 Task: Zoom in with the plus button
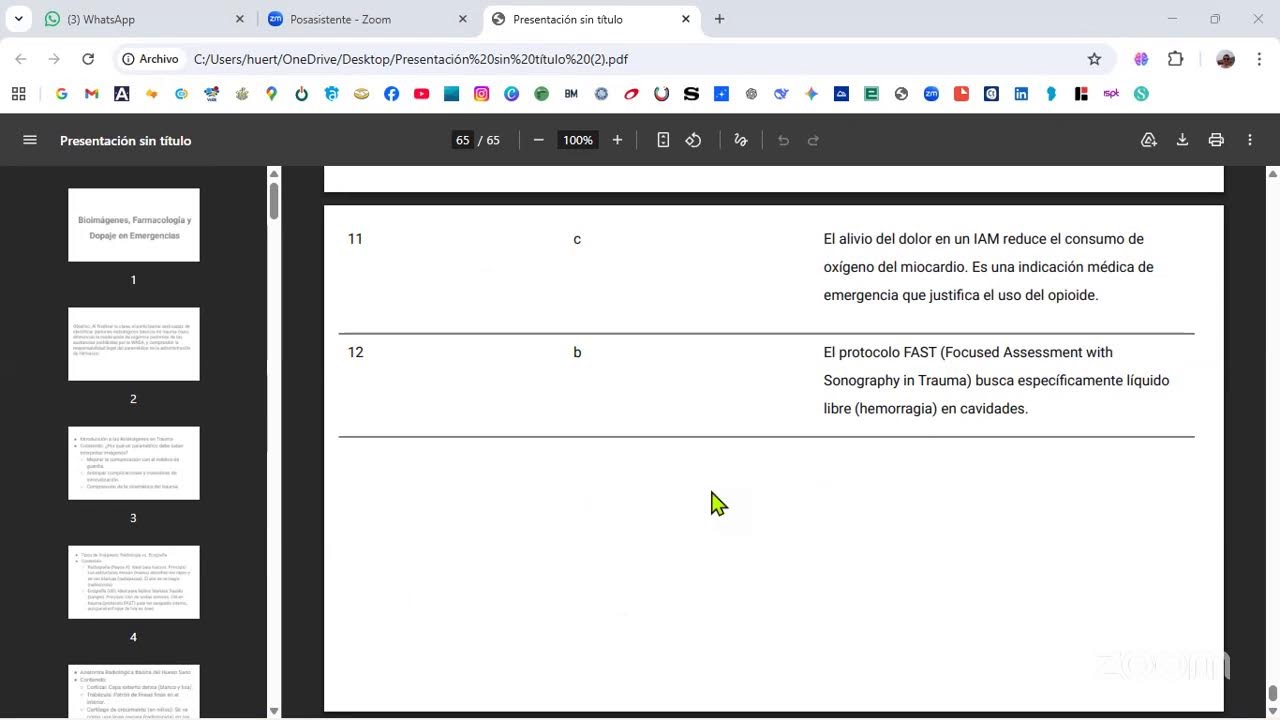(x=617, y=140)
